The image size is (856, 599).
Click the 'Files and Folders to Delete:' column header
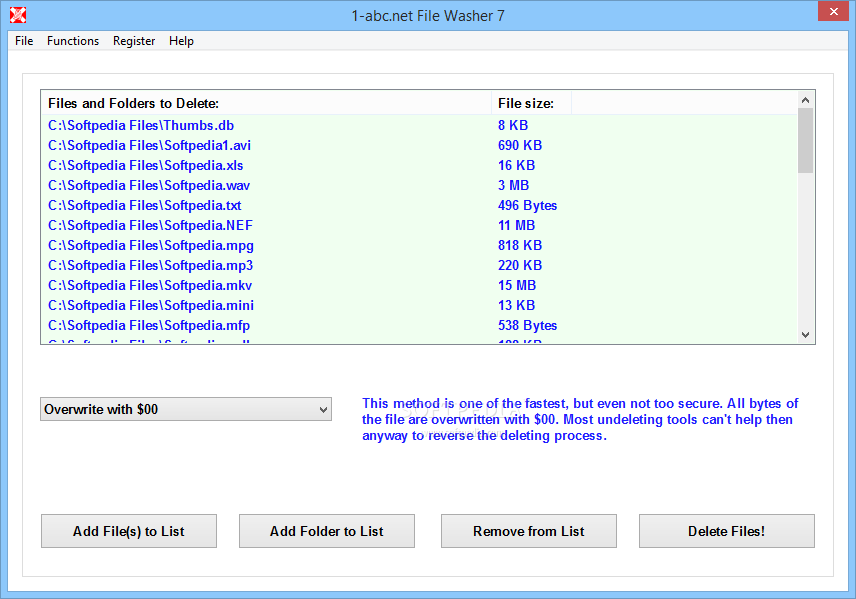(266, 103)
